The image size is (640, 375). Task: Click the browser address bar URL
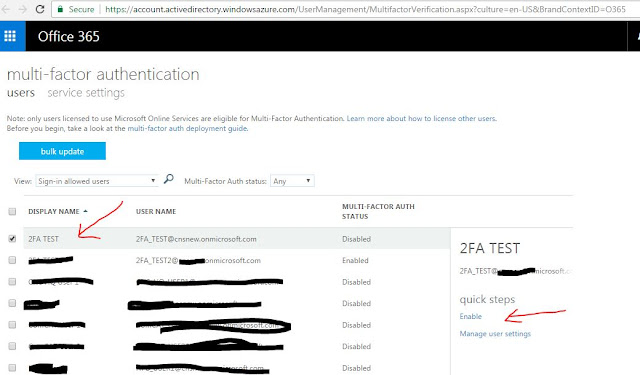click(x=365, y=9)
